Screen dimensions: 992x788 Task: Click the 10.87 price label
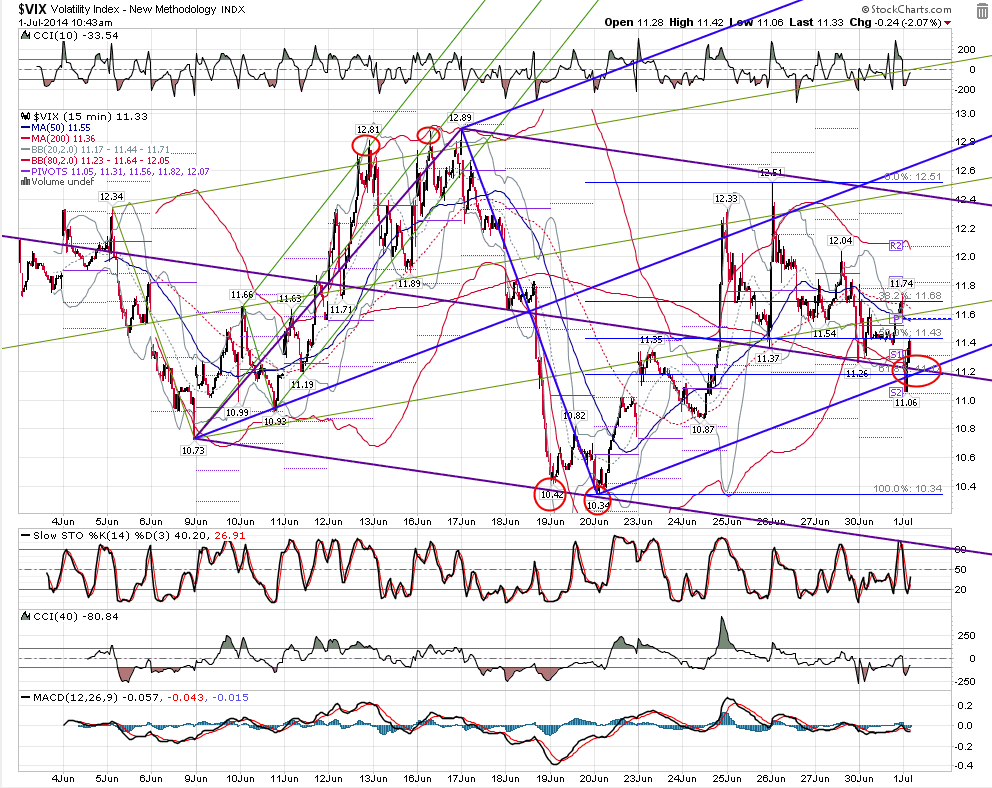point(703,429)
